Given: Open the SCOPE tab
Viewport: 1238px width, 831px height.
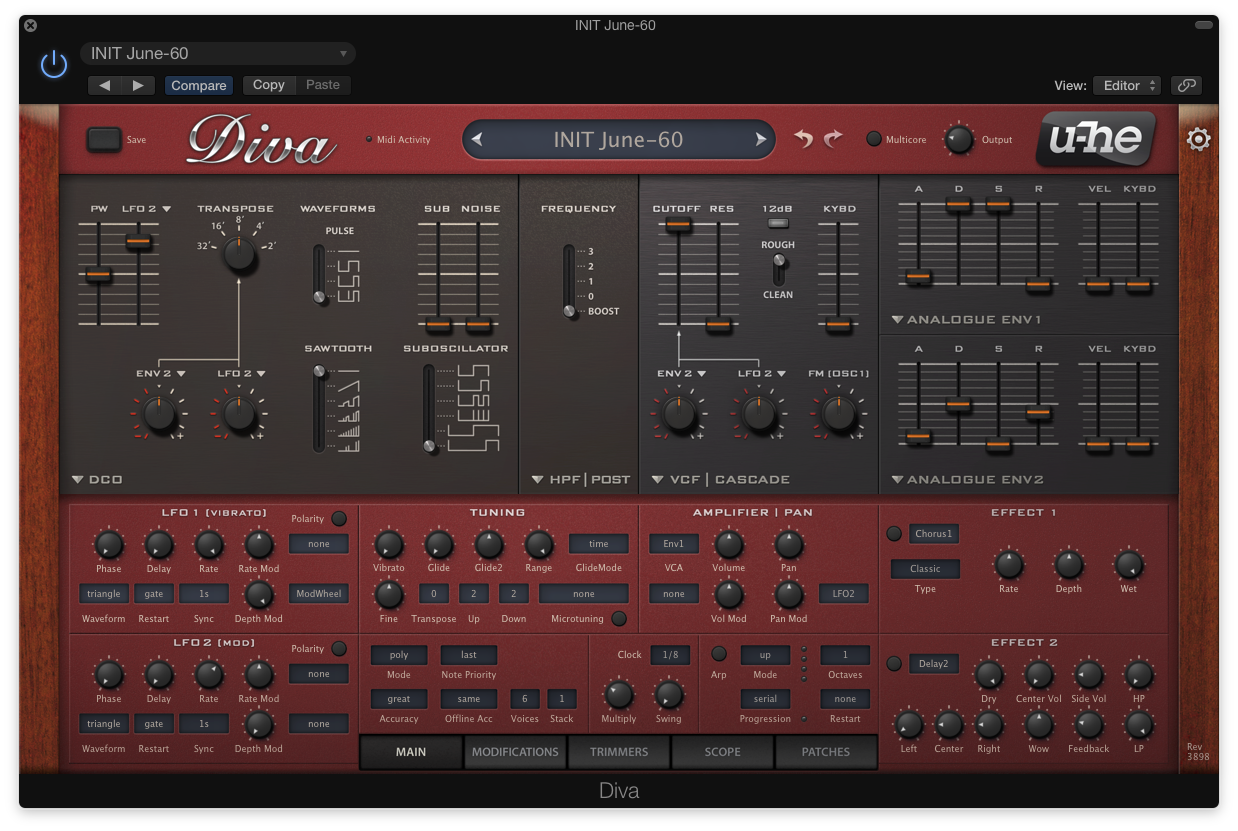Looking at the screenshot, I should click(722, 752).
